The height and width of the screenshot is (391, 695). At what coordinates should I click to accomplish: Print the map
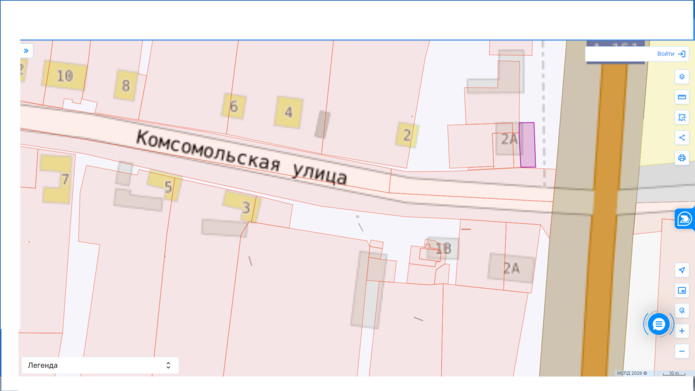(682, 158)
